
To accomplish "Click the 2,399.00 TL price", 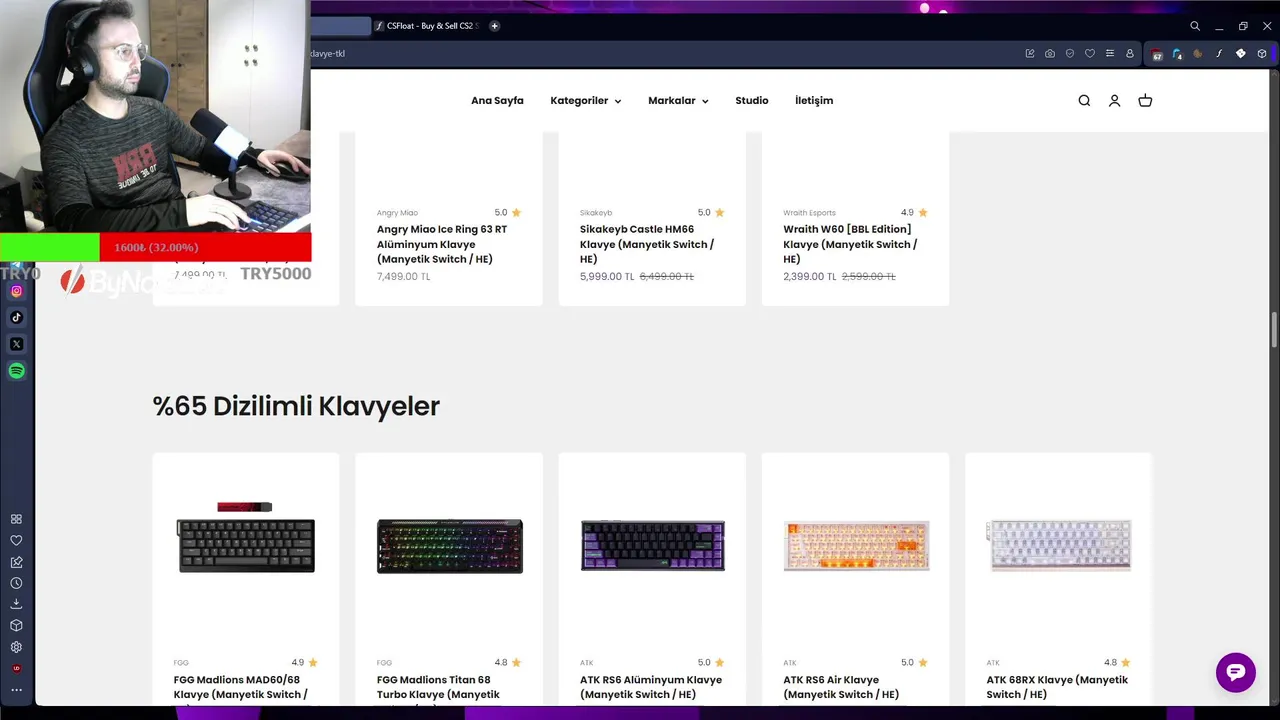I will tap(810, 277).
